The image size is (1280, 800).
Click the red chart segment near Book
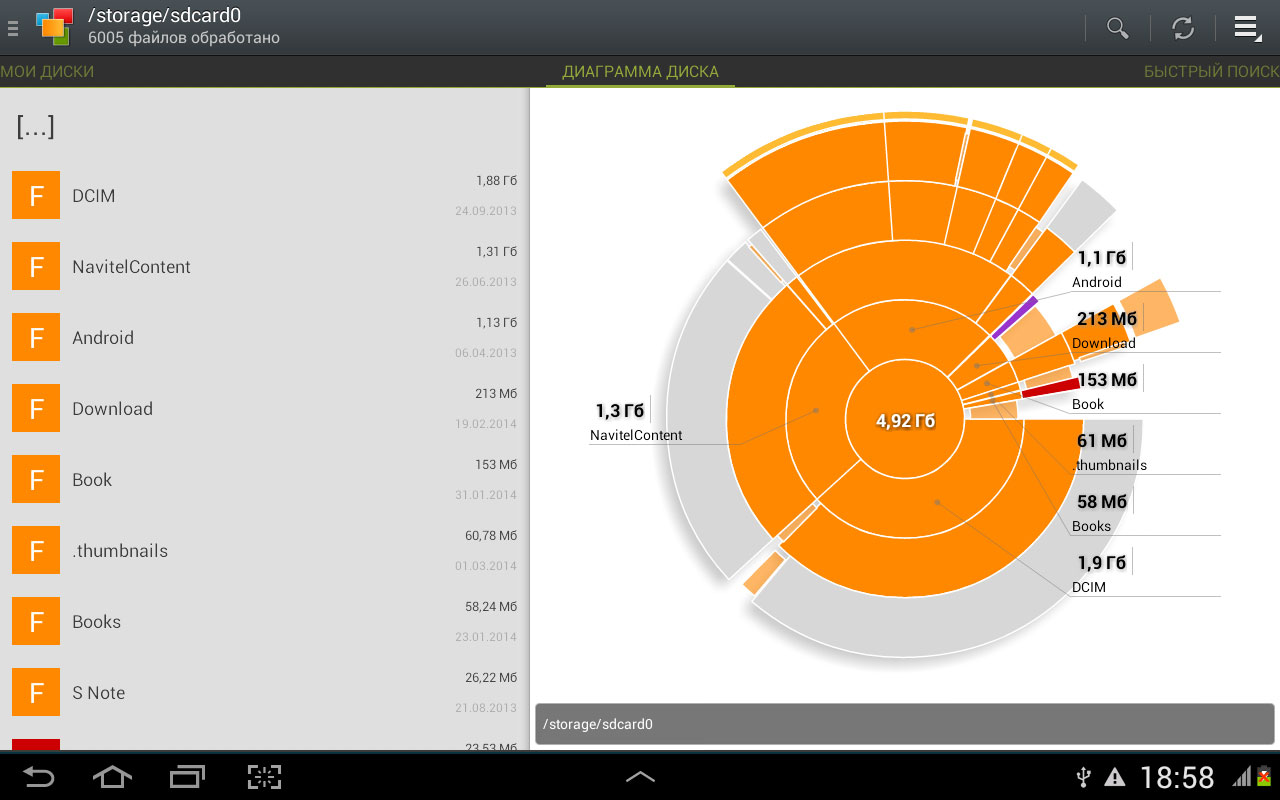pyautogui.click(x=1050, y=387)
